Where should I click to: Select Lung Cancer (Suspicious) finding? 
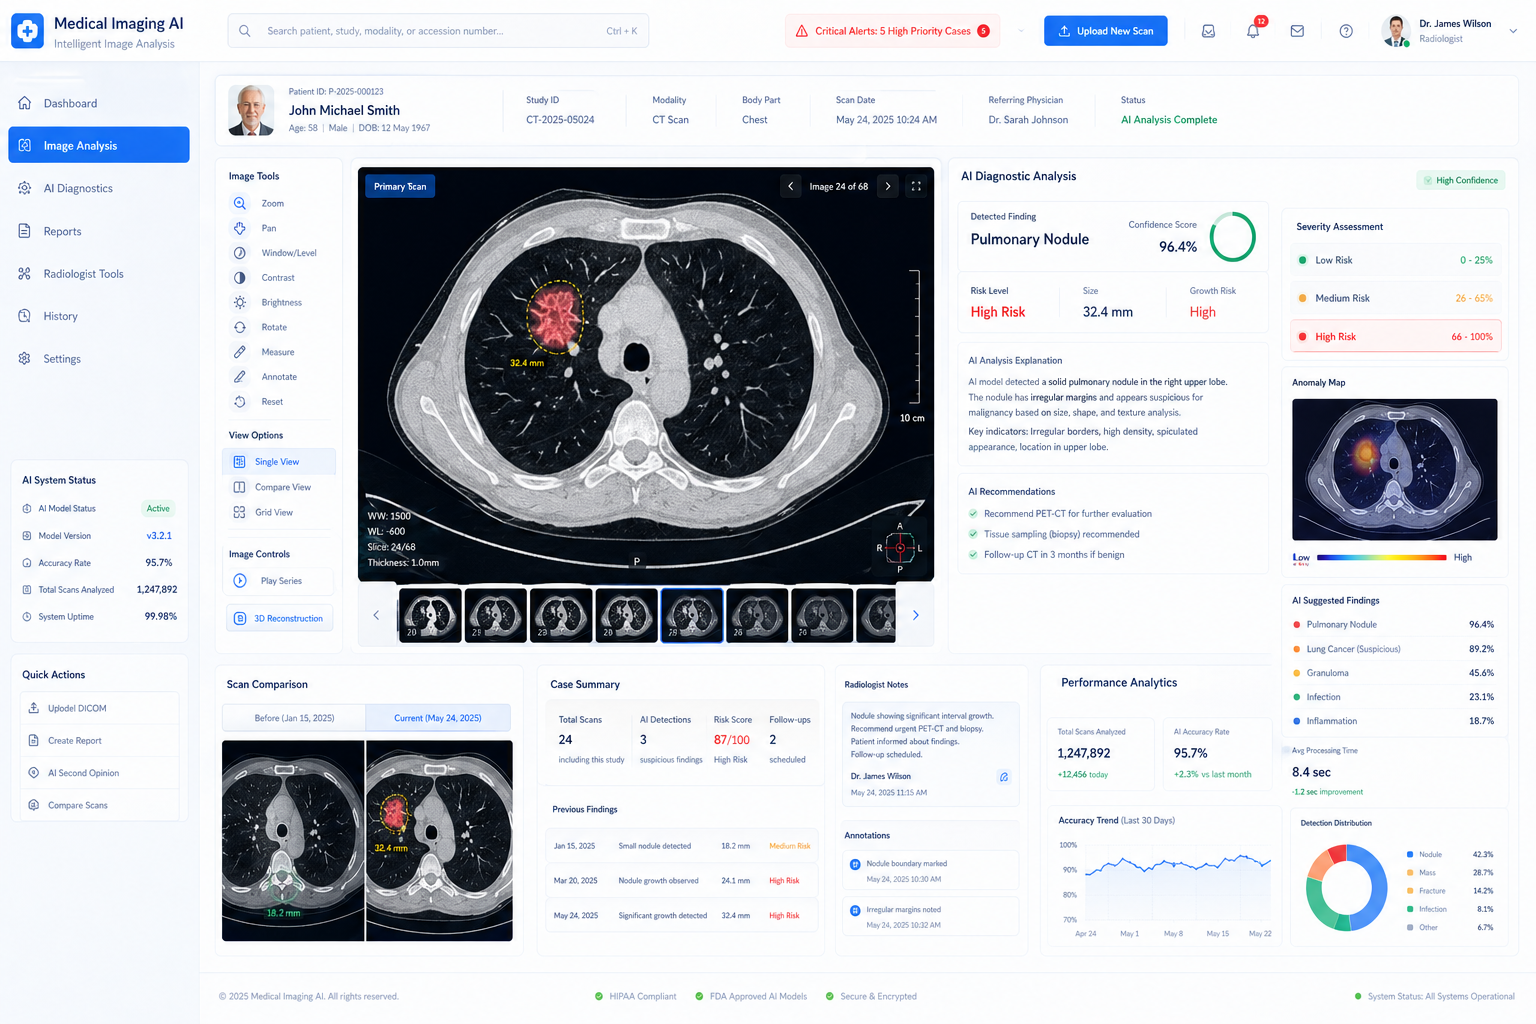[1393, 649]
